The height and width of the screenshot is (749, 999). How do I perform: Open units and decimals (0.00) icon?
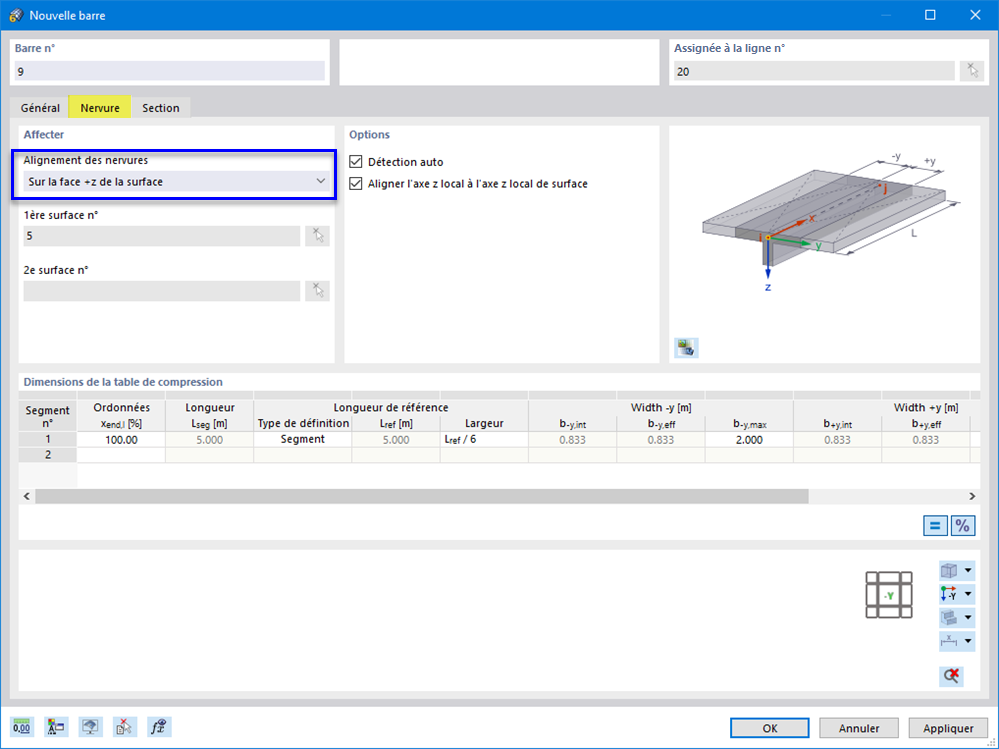tap(22, 727)
